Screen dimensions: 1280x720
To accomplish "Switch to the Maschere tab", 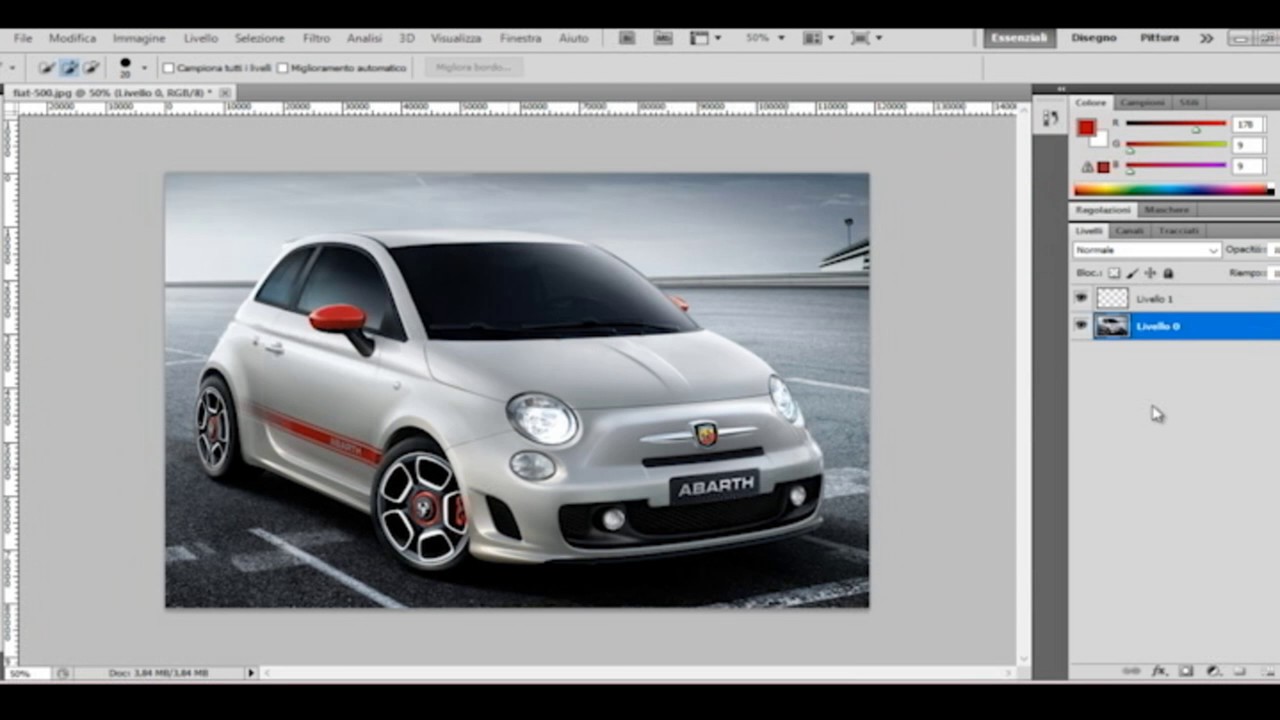I will [1166, 210].
